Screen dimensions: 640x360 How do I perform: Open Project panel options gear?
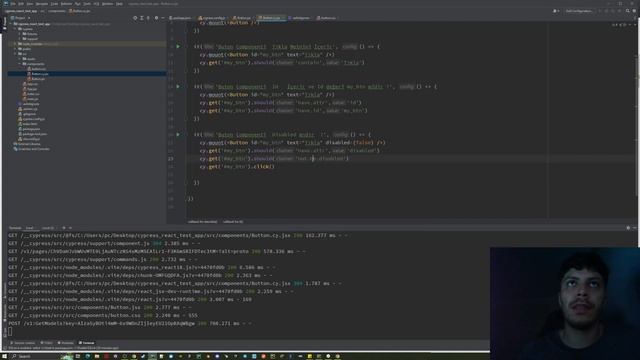(156, 18)
